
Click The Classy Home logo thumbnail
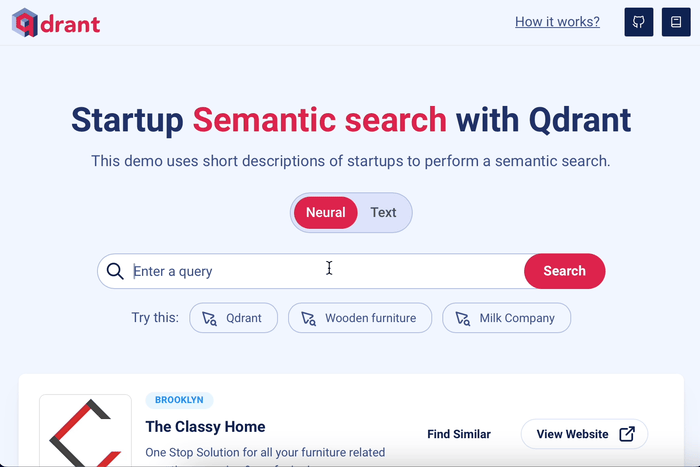[x=85, y=431]
